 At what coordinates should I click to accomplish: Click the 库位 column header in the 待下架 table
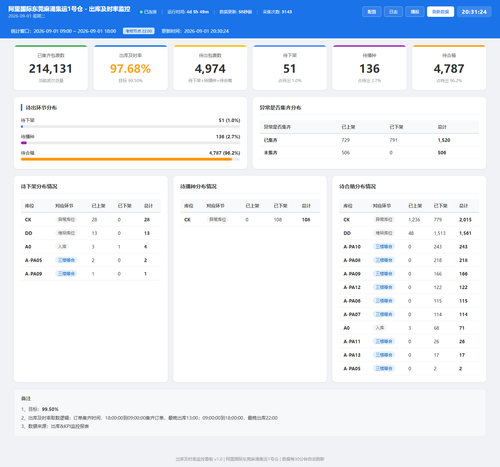click(x=29, y=206)
